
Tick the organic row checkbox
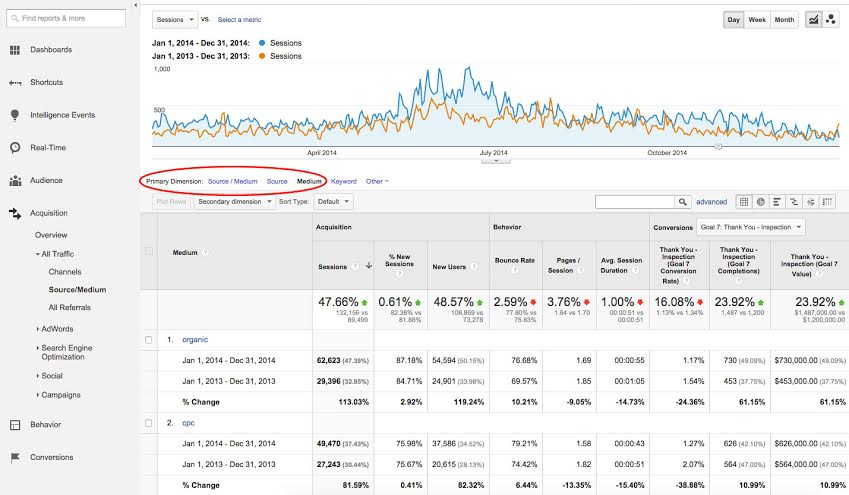(149, 340)
